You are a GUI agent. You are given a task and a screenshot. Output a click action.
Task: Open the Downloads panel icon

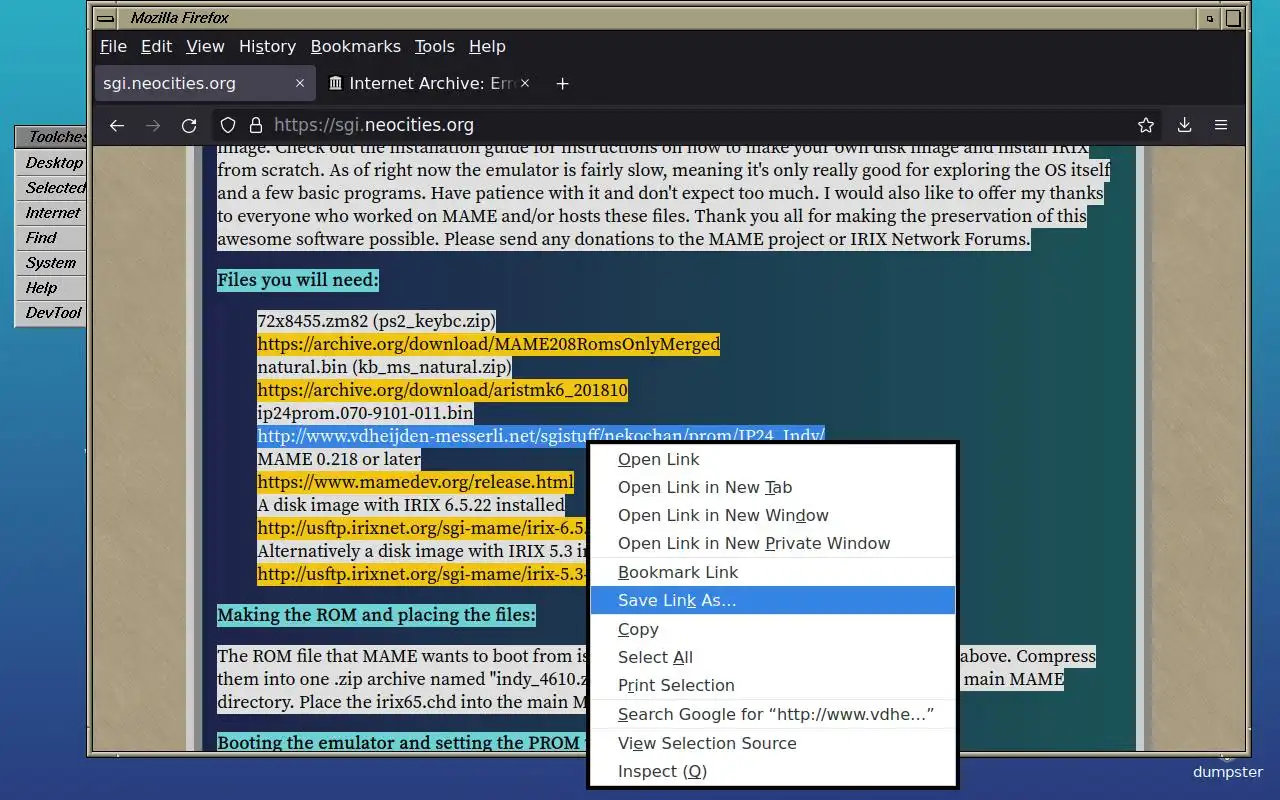(1185, 126)
